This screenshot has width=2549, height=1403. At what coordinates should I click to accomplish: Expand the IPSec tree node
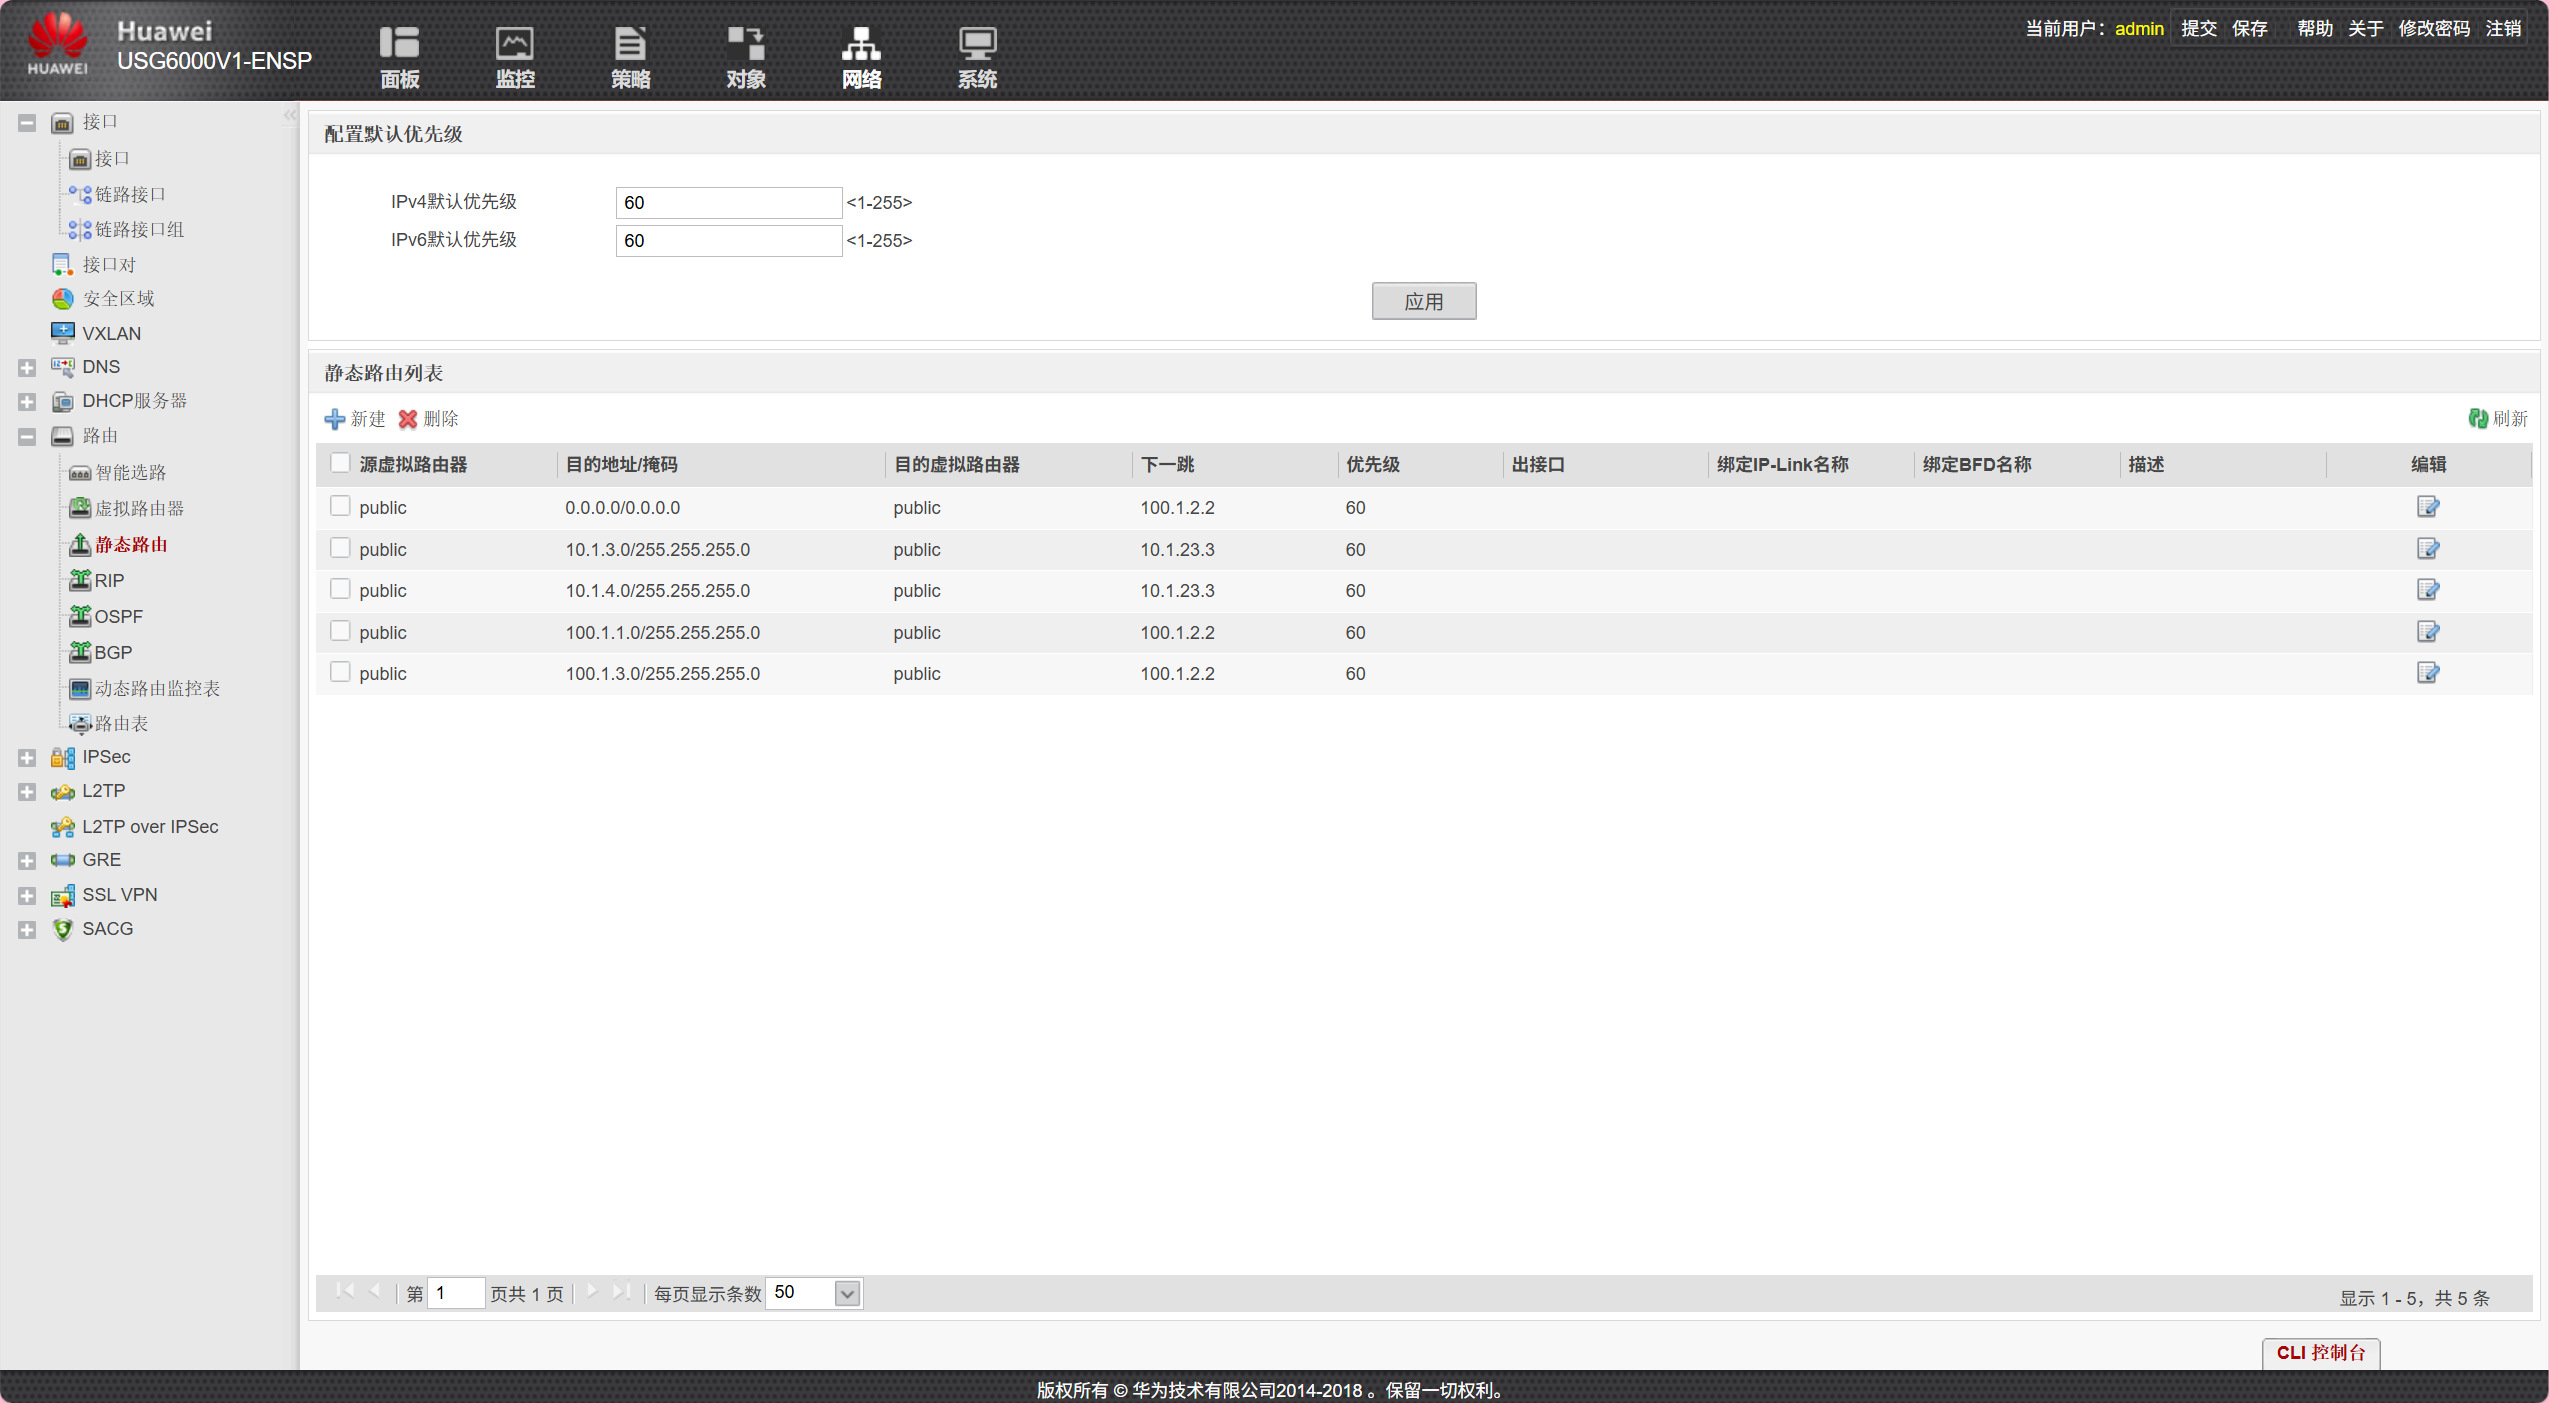(x=27, y=757)
